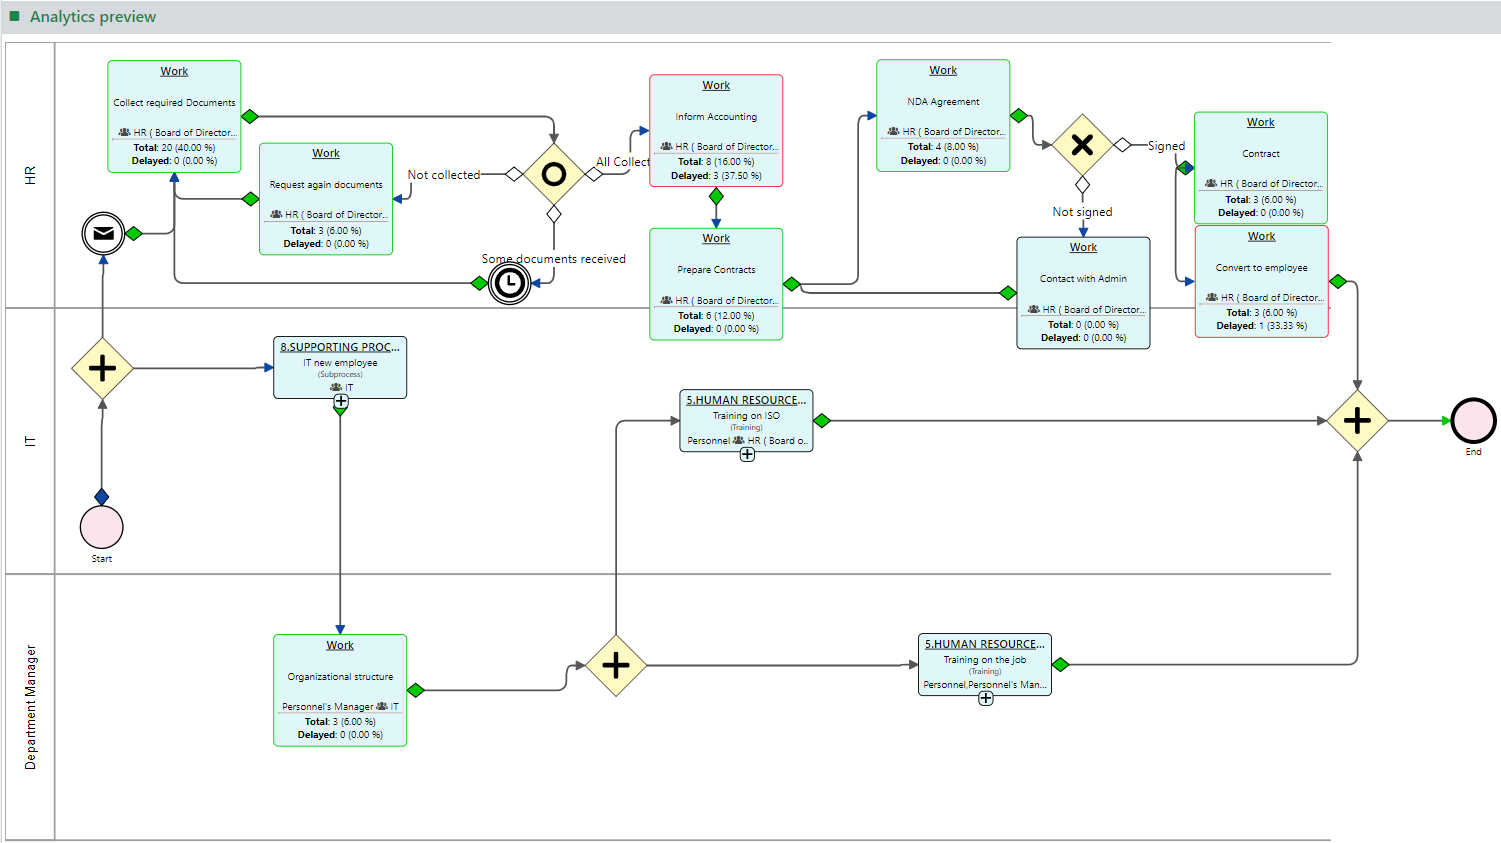Select the exclusive gateway after NDA Agreement
The image size is (1501, 843).
tap(1082, 144)
